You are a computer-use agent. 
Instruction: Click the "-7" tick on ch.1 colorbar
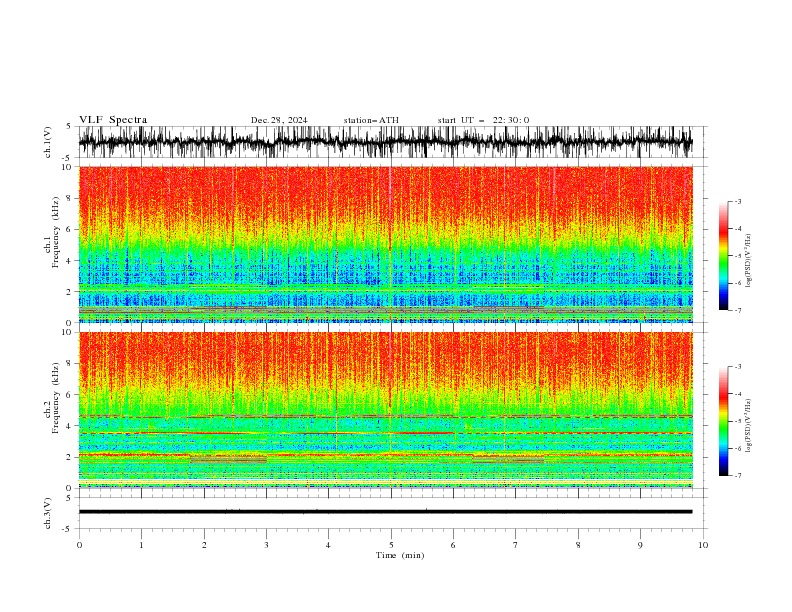click(738, 310)
